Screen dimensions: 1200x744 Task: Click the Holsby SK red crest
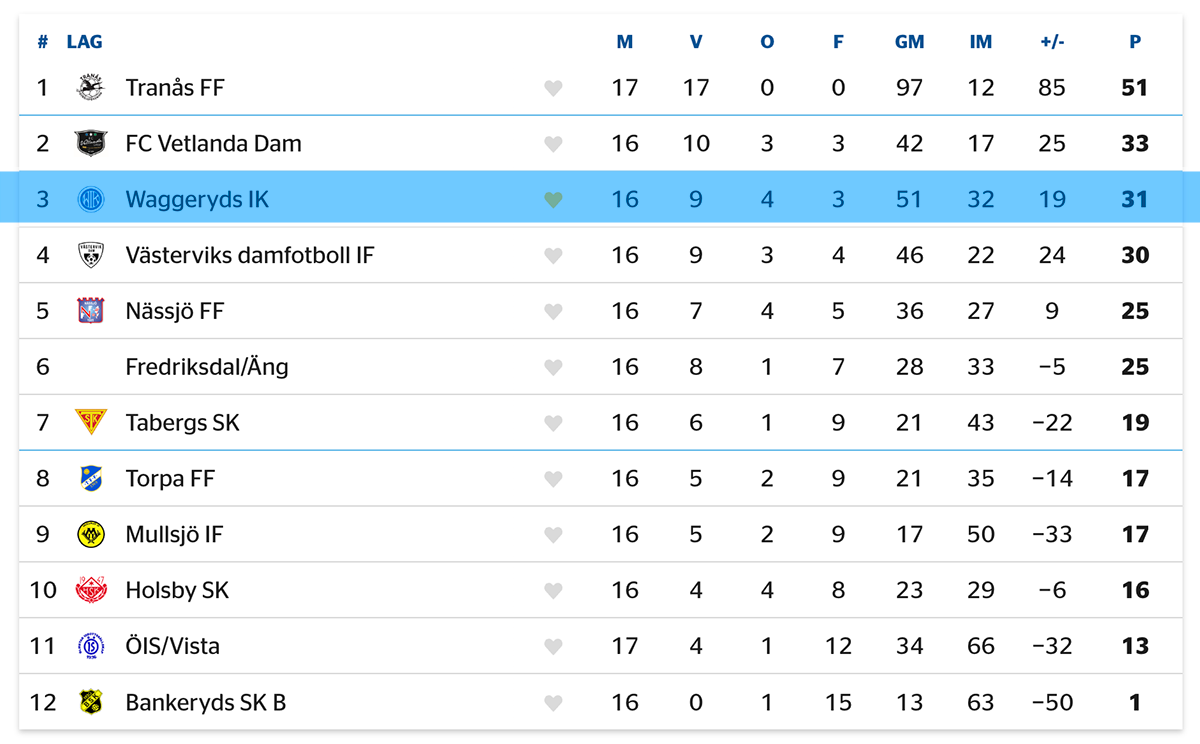(x=90, y=590)
